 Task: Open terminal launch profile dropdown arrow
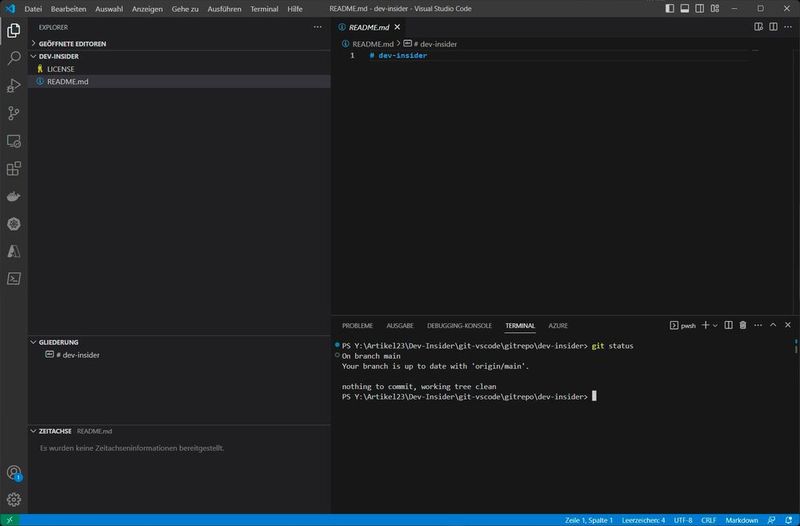click(715, 325)
